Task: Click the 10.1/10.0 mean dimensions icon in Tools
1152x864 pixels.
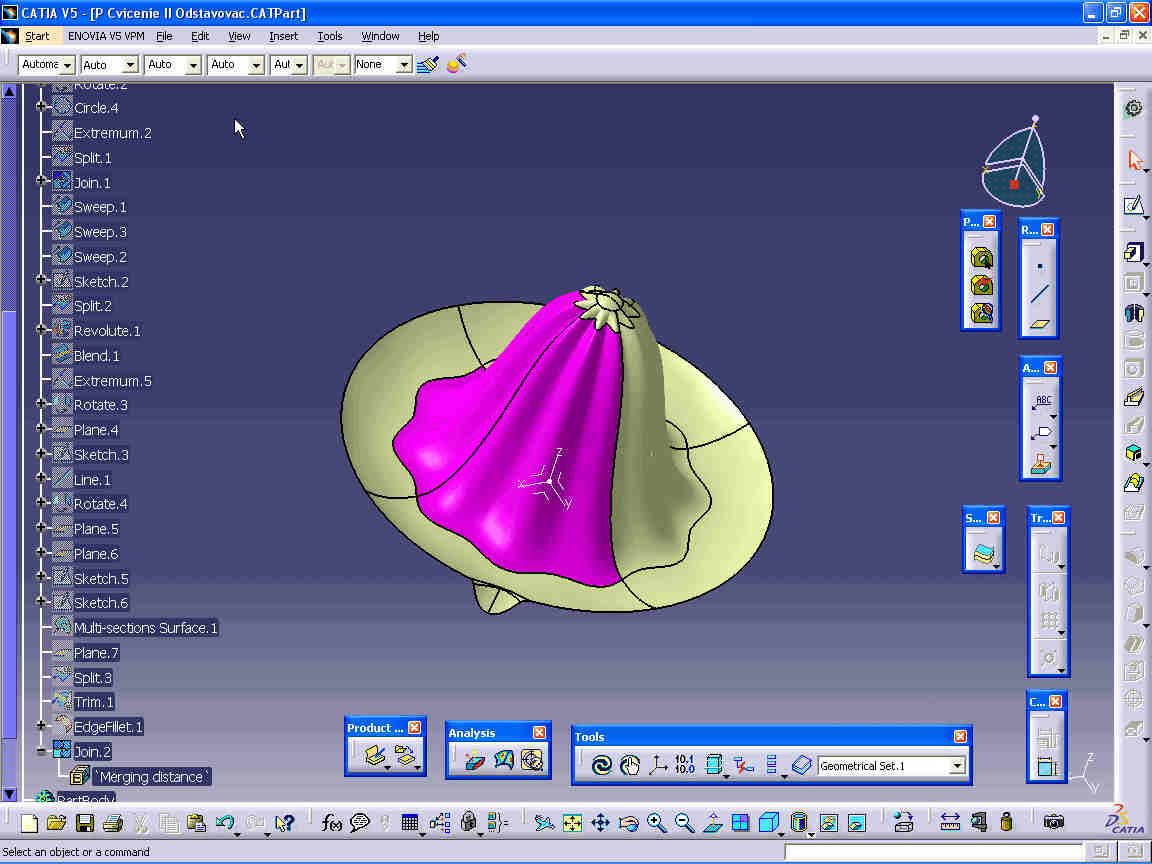Action: (x=685, y=766)
